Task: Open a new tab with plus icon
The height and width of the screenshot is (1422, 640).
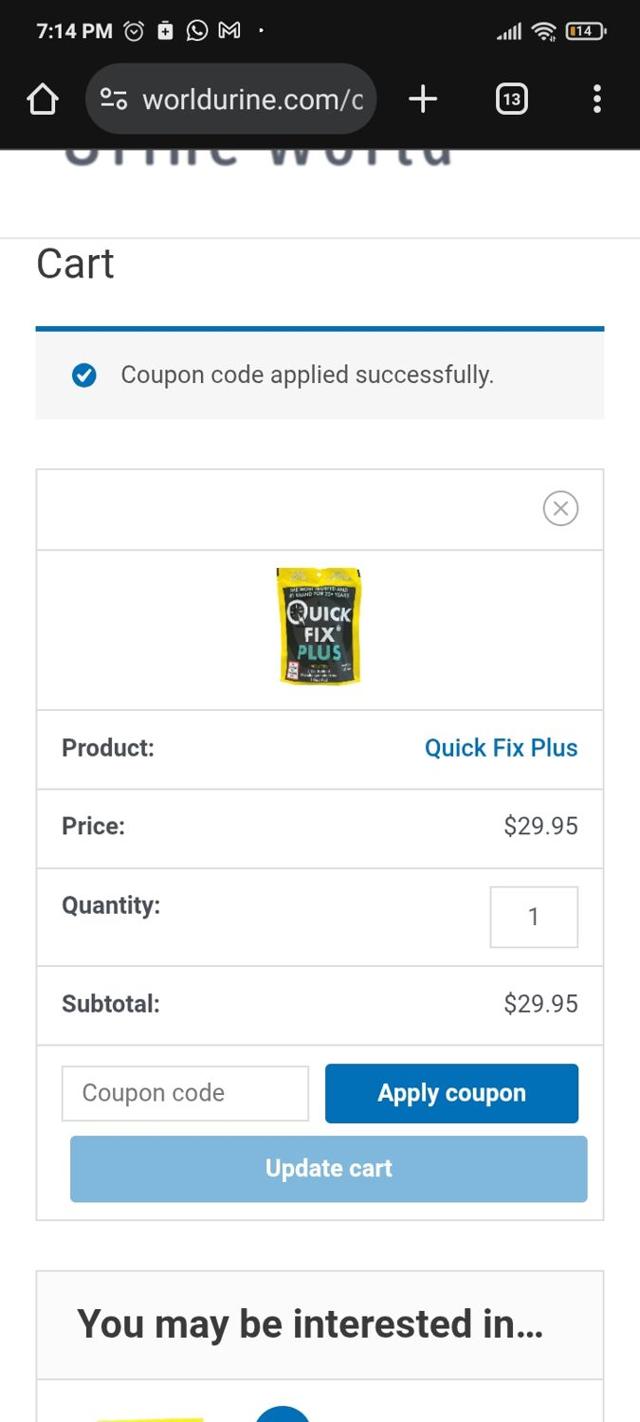Action: 423,99
